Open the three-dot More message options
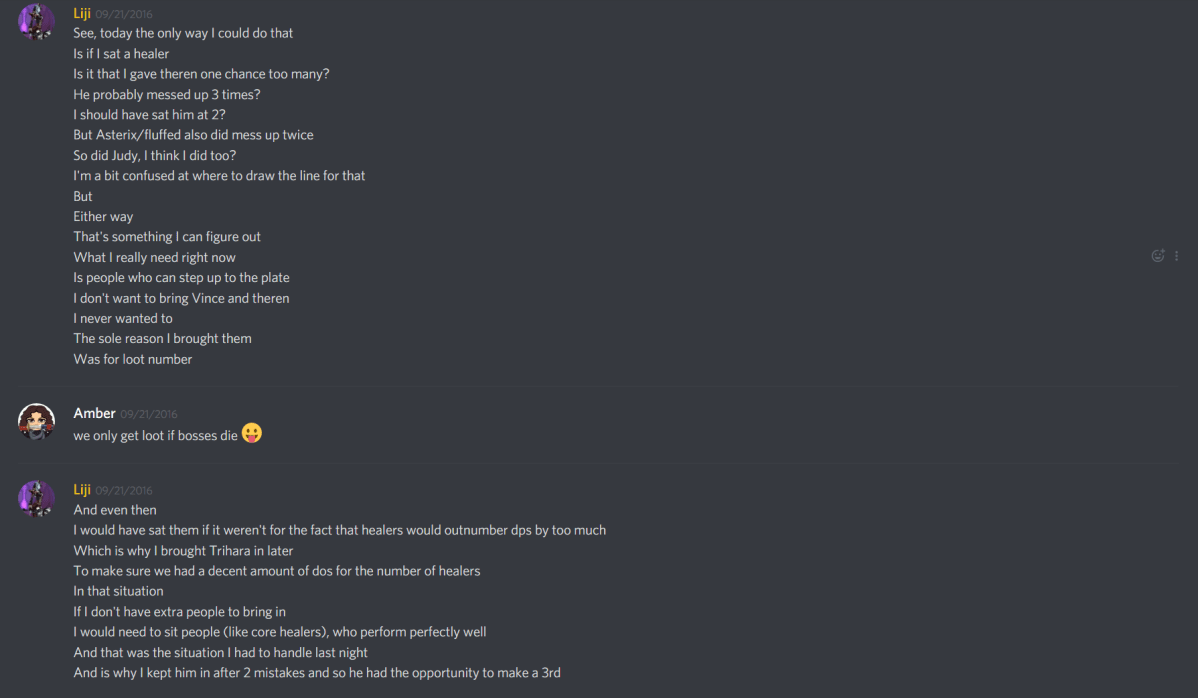The width and height of the screenshot is (1198, 698). pos(1176,255)
